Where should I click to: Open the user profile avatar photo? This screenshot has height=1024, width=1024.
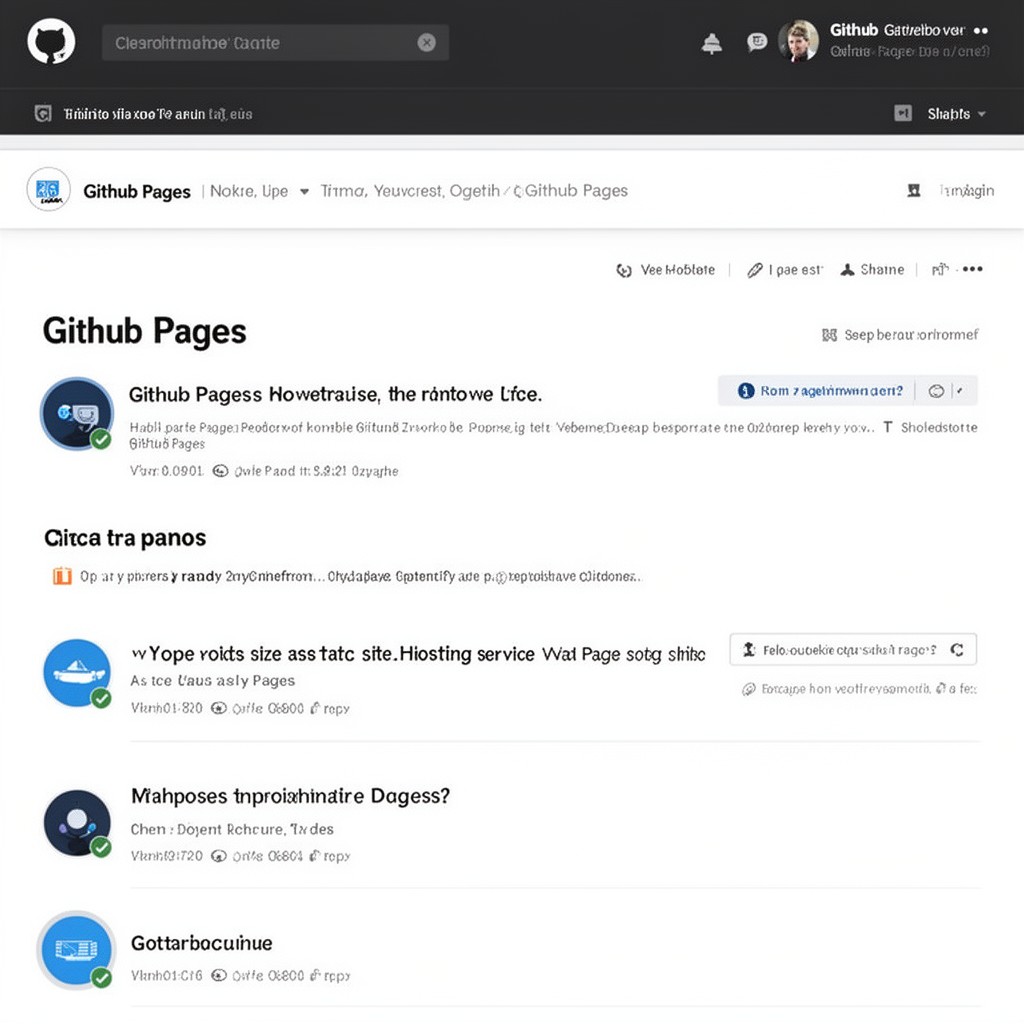(x=798, y=40)
